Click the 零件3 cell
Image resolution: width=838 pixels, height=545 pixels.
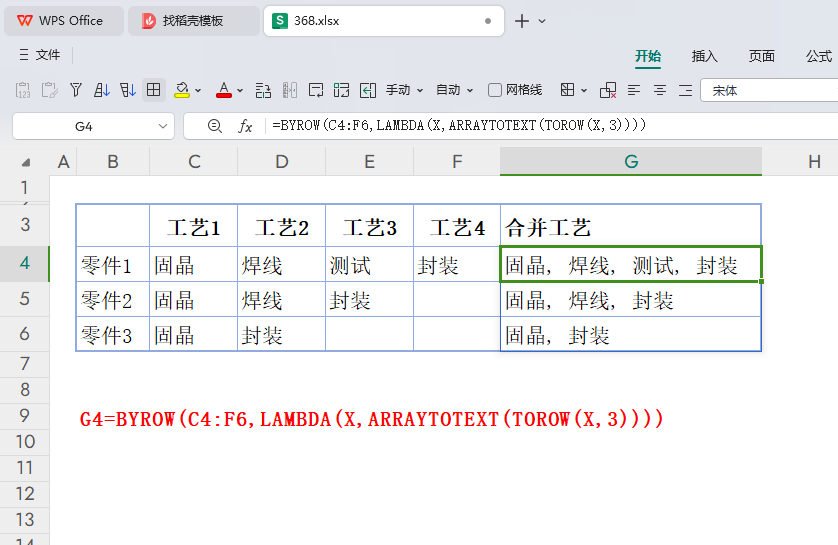click(113, 335)
